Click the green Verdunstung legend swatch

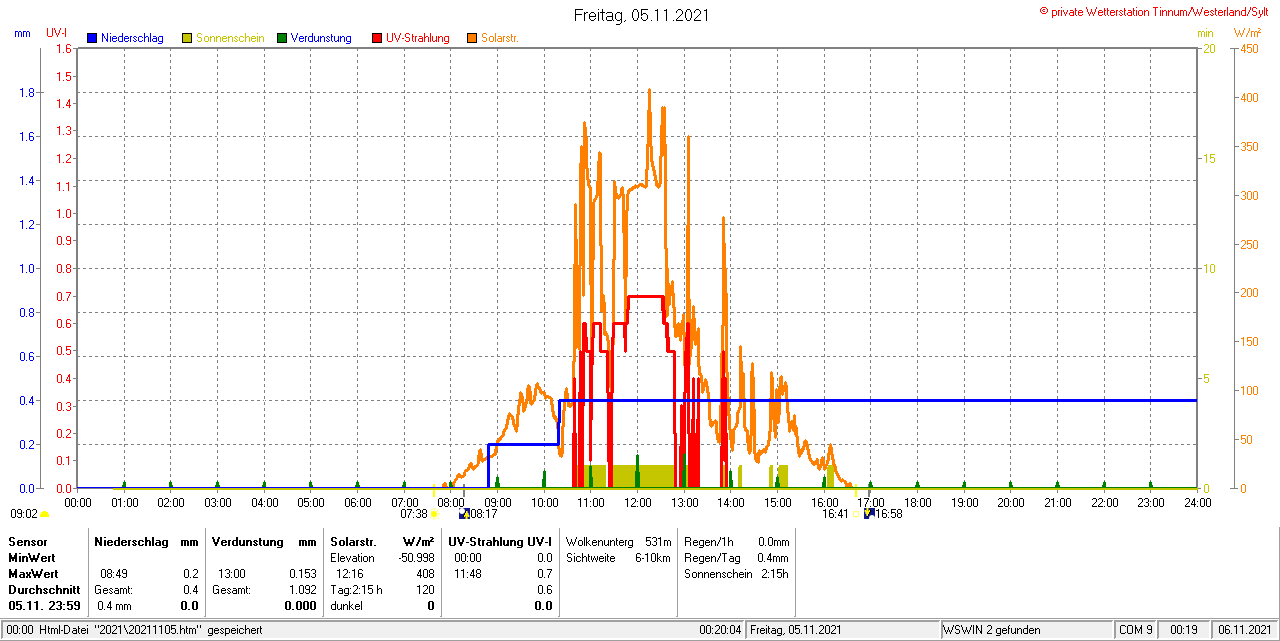point(282,38)
